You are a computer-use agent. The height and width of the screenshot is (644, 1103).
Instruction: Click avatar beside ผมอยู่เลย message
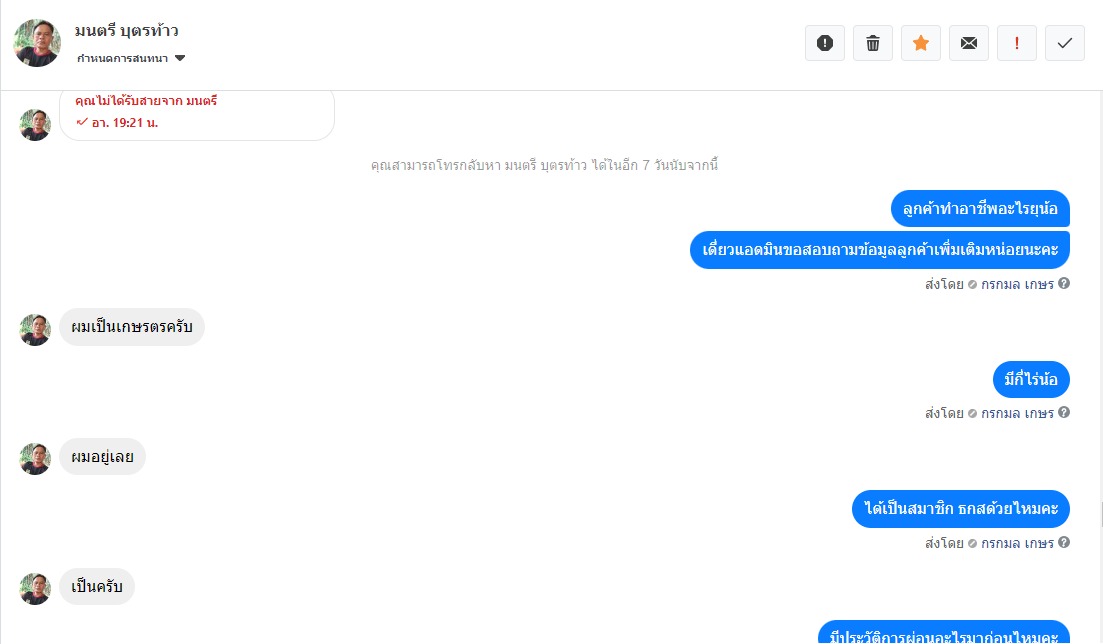coord(35,459)
